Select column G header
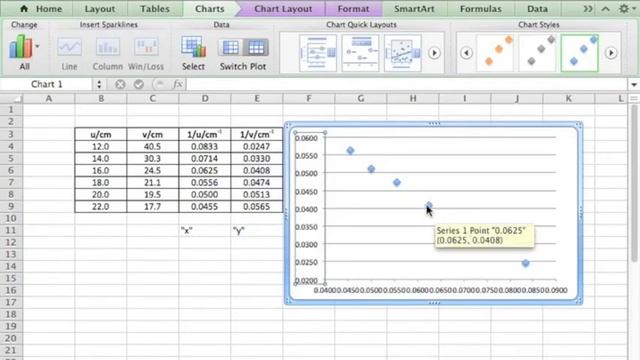 (361, 98)
